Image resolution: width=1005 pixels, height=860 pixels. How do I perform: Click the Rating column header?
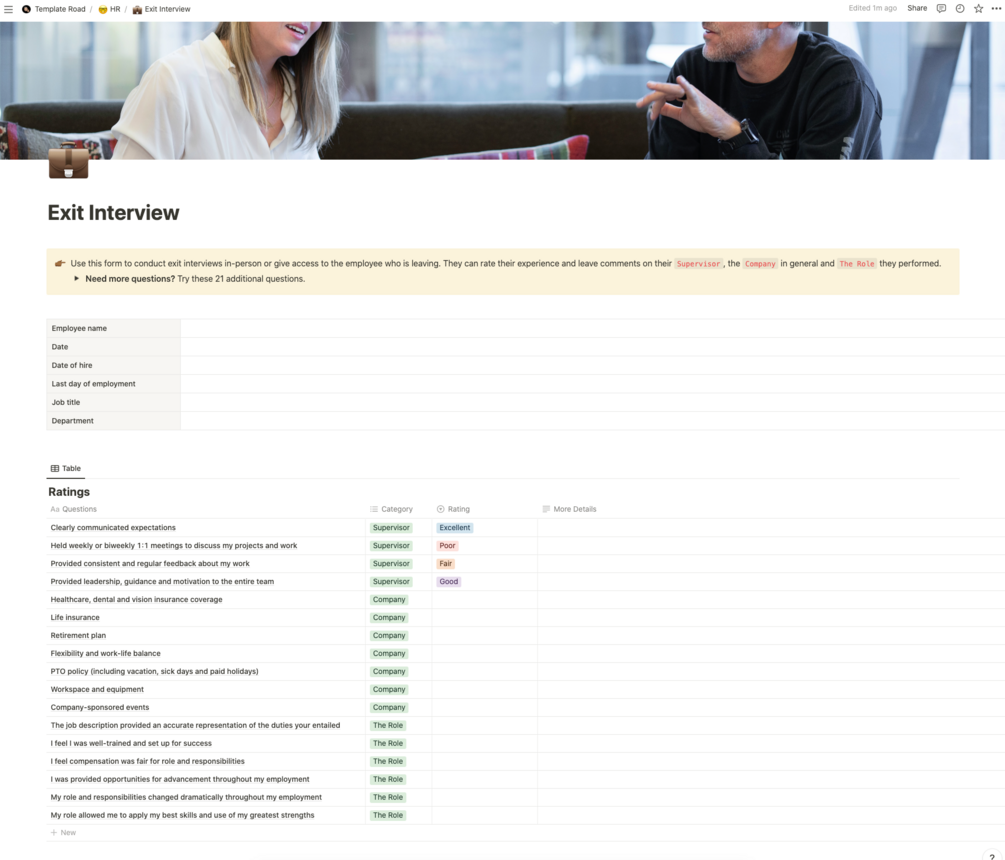point(453,509)
